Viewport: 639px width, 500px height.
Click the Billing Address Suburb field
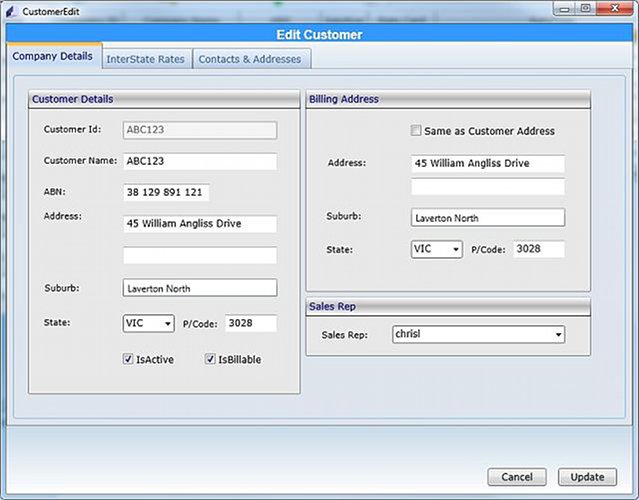pyautogui.click(x=488, y=218)
